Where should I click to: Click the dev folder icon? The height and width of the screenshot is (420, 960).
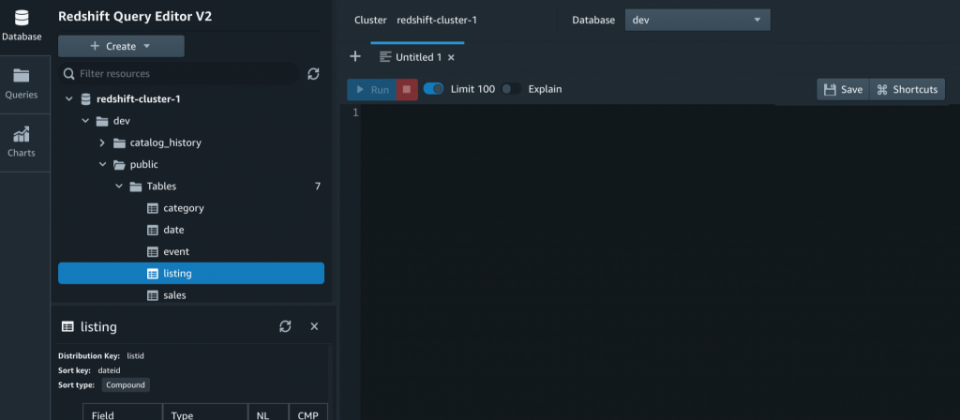pyautogui.click(x=103, y=121)
